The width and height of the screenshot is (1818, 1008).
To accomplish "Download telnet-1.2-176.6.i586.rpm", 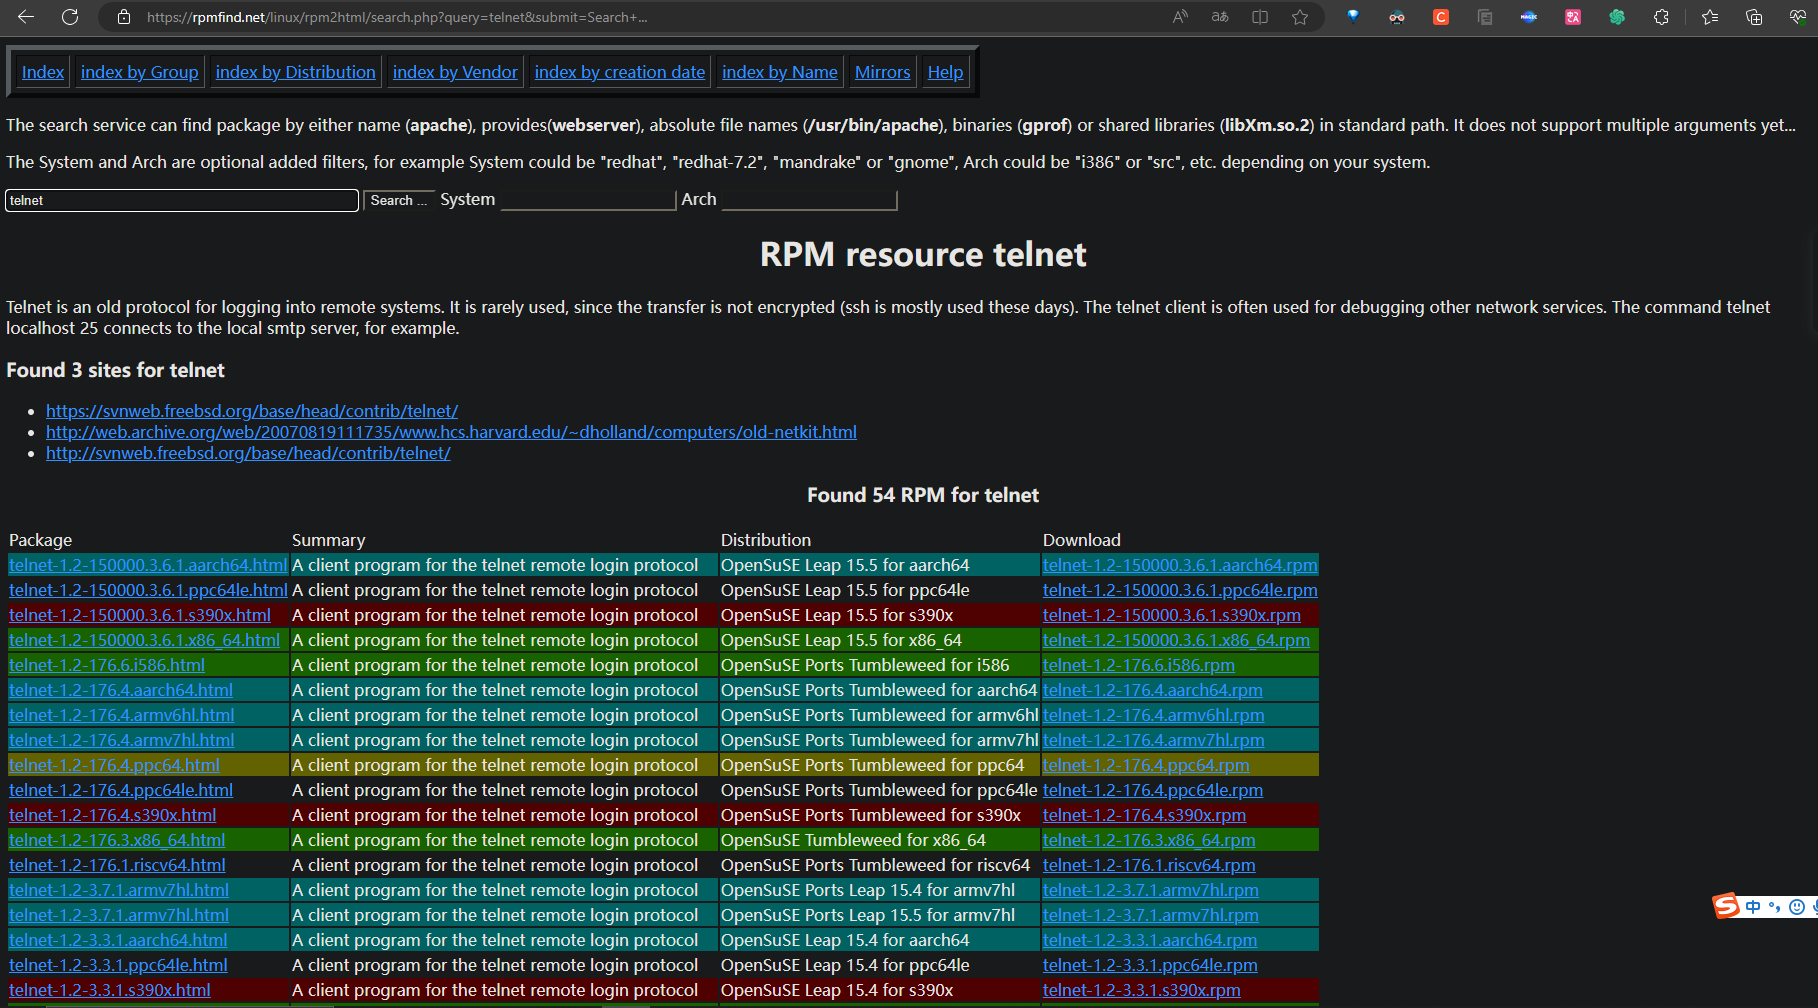I will coord(1139,665).
